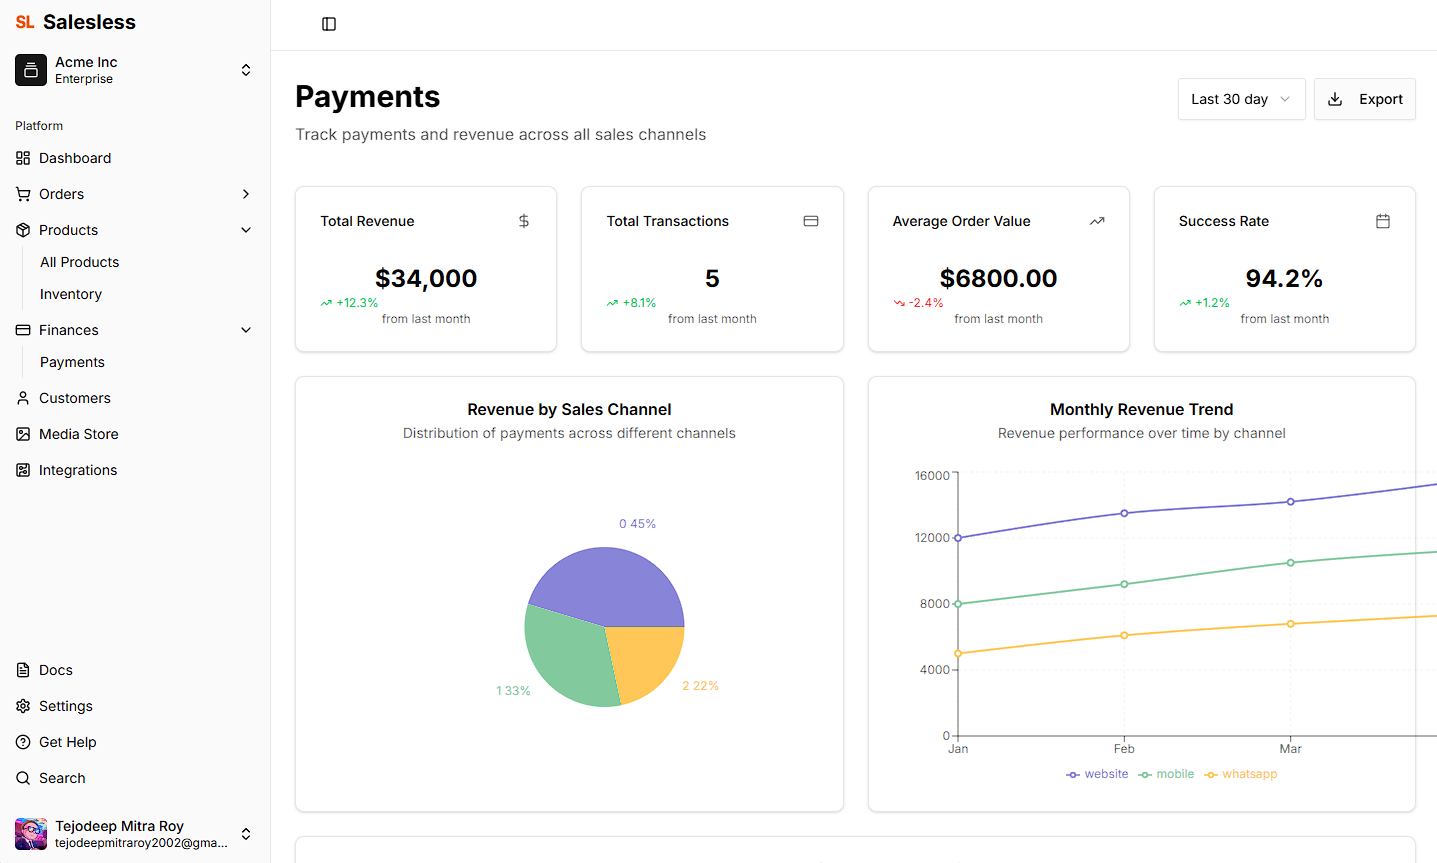Click the Customers person icon

23,398
